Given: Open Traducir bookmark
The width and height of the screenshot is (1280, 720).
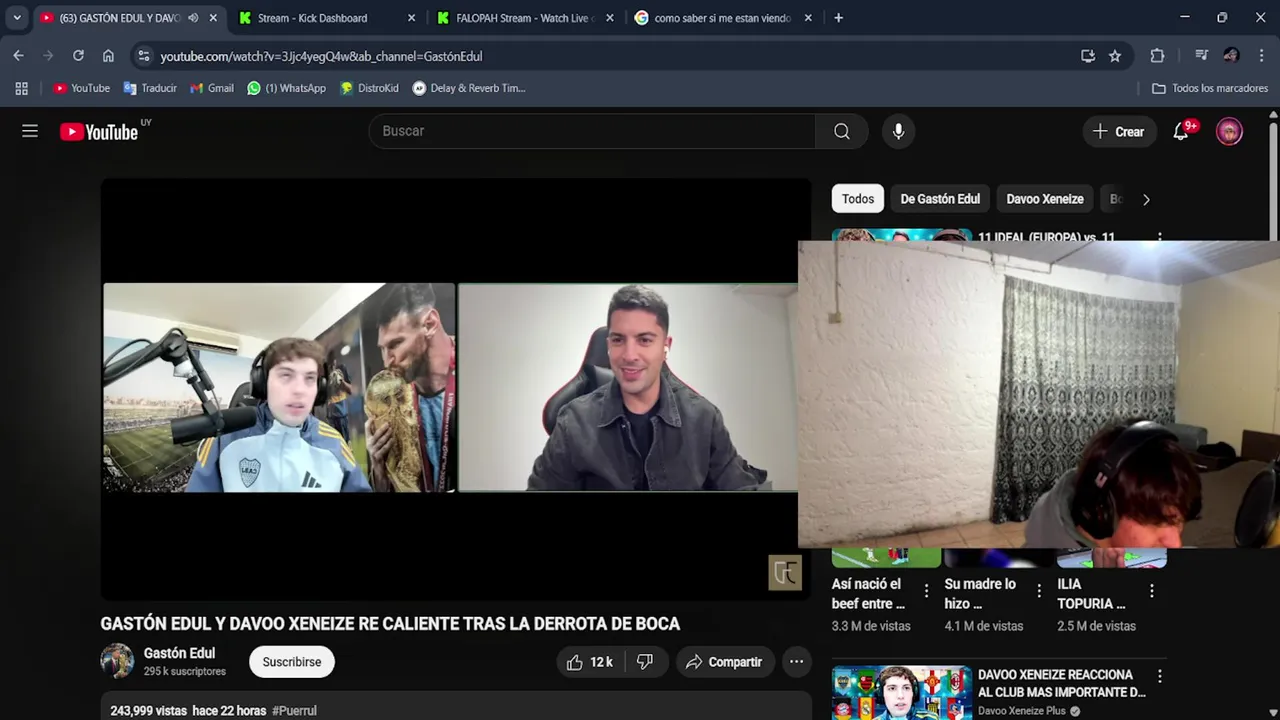Looking at the screenshot, I should 150,88.
